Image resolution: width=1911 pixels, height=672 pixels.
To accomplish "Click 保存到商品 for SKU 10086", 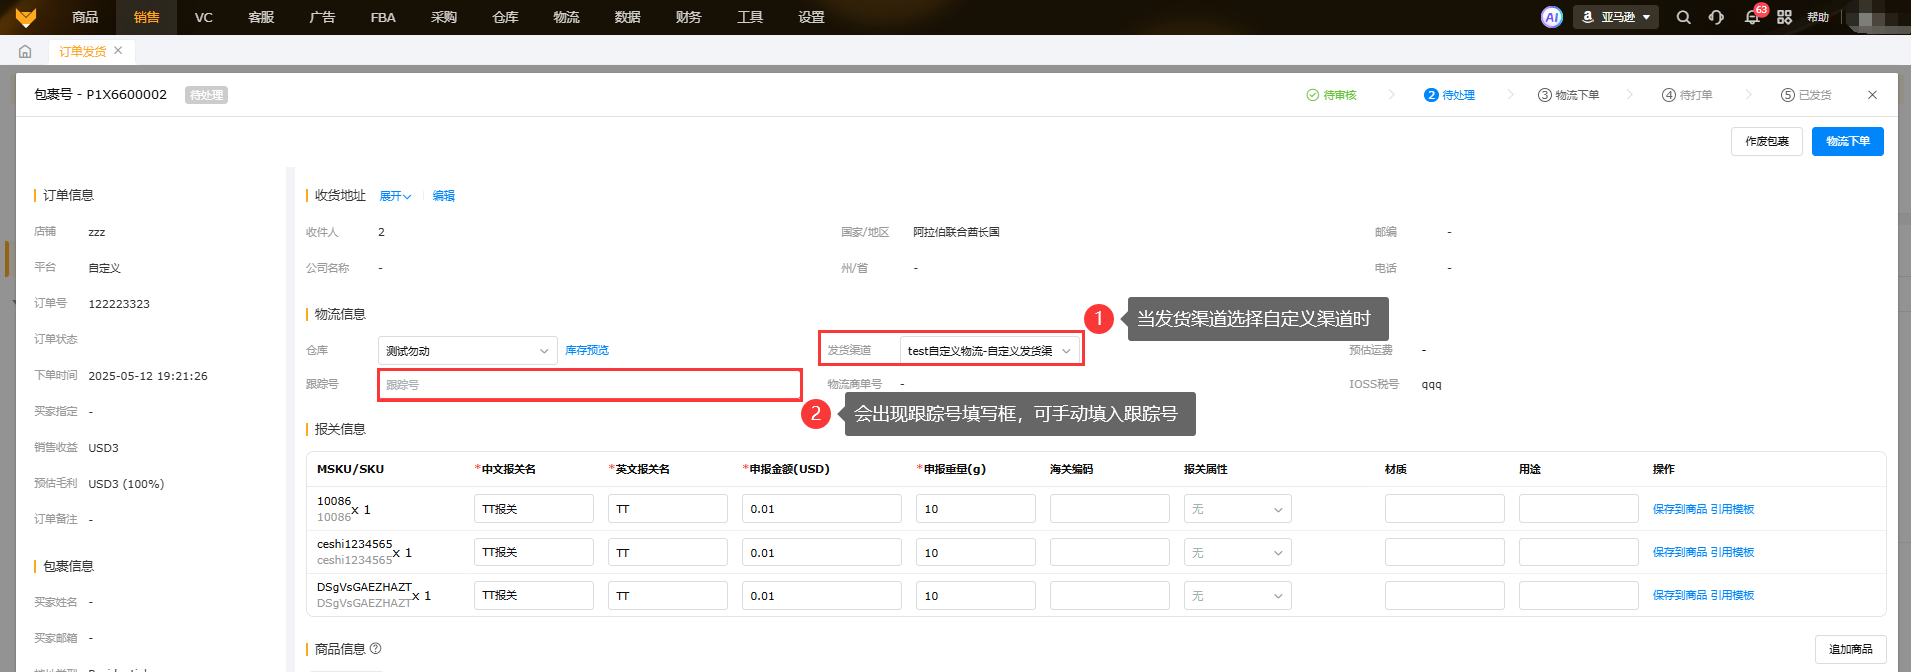I will tap(1680, 509).
